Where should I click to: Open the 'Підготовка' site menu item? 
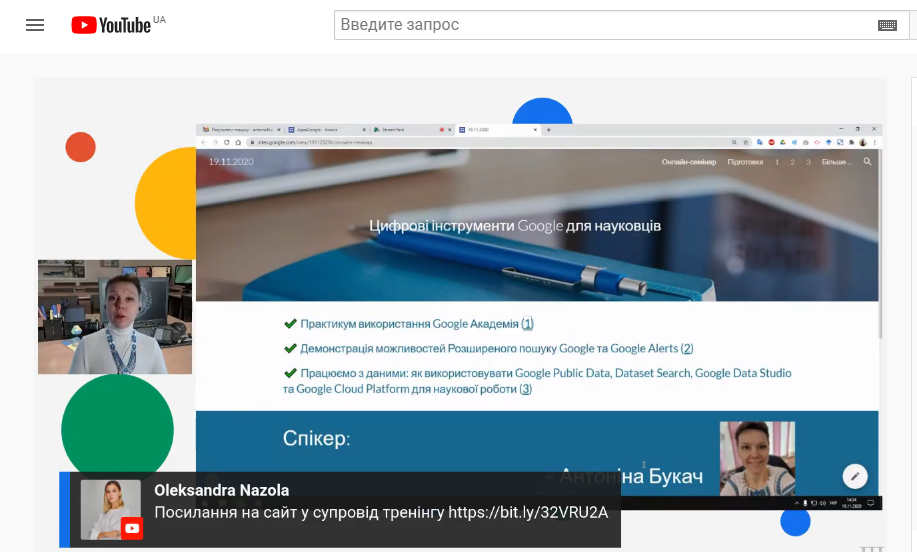click(745, 162)
